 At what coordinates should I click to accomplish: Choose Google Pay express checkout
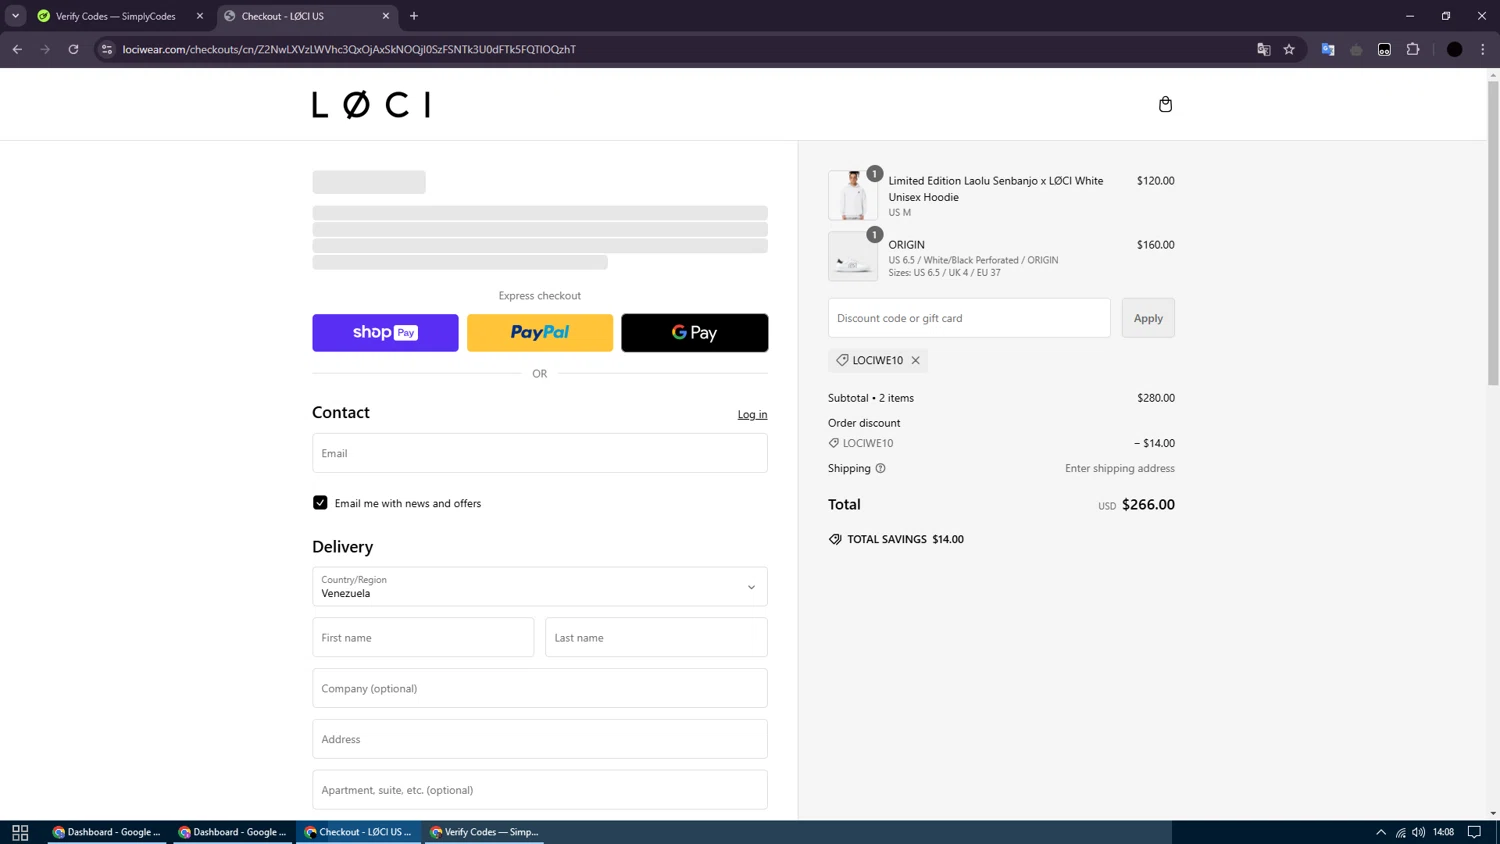click(x=695, y=333)
